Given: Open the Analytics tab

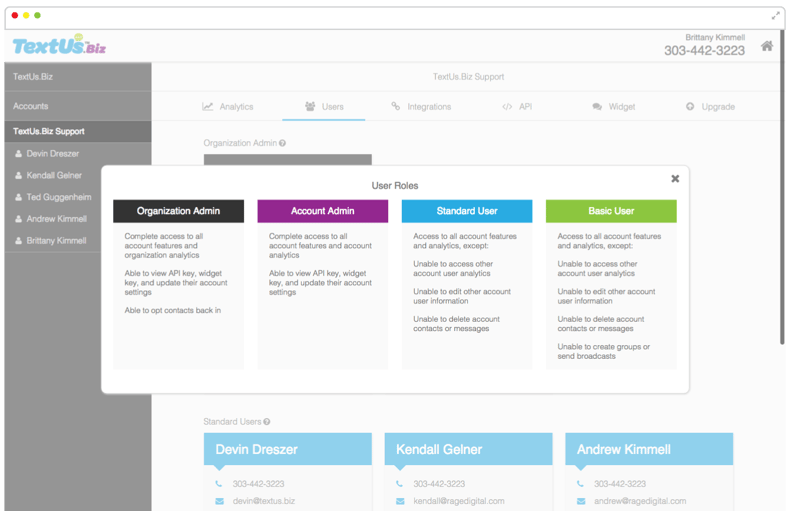Looking at the screenshot, I should [x=228, y=106].
